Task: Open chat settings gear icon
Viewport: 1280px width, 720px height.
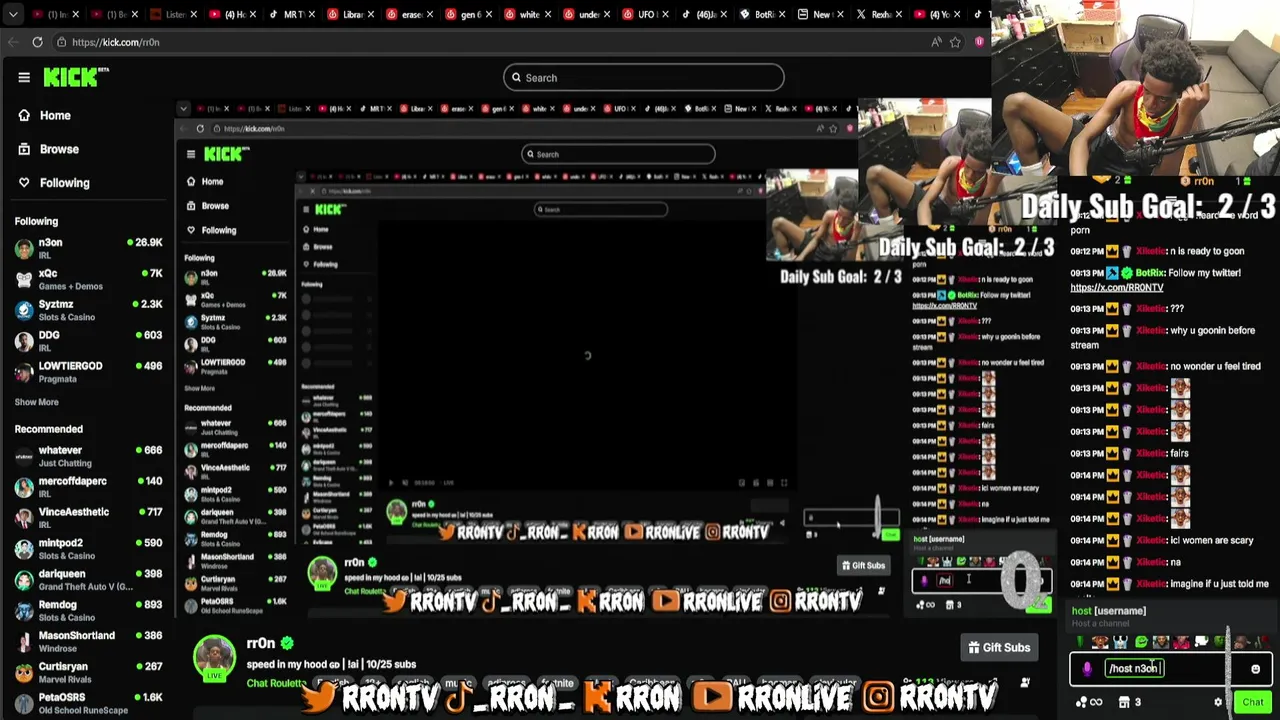Action: tap(1218, 702)
